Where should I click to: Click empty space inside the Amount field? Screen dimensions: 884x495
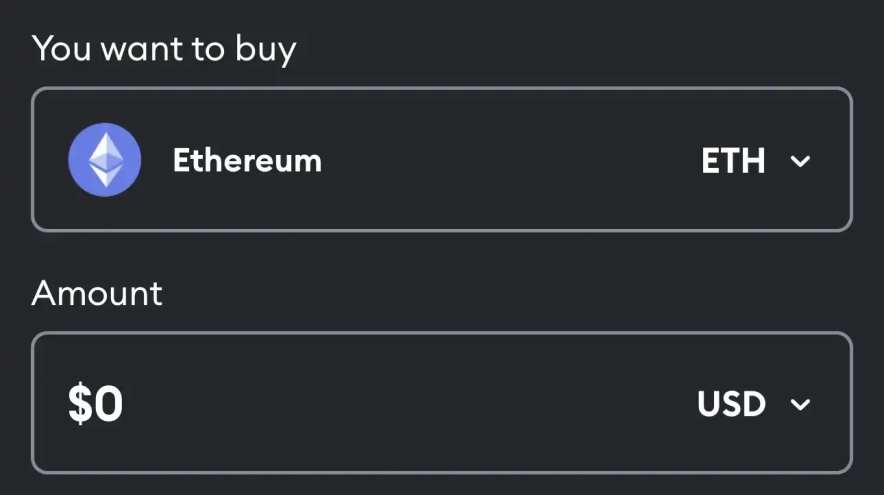click(x=400, y=404)
